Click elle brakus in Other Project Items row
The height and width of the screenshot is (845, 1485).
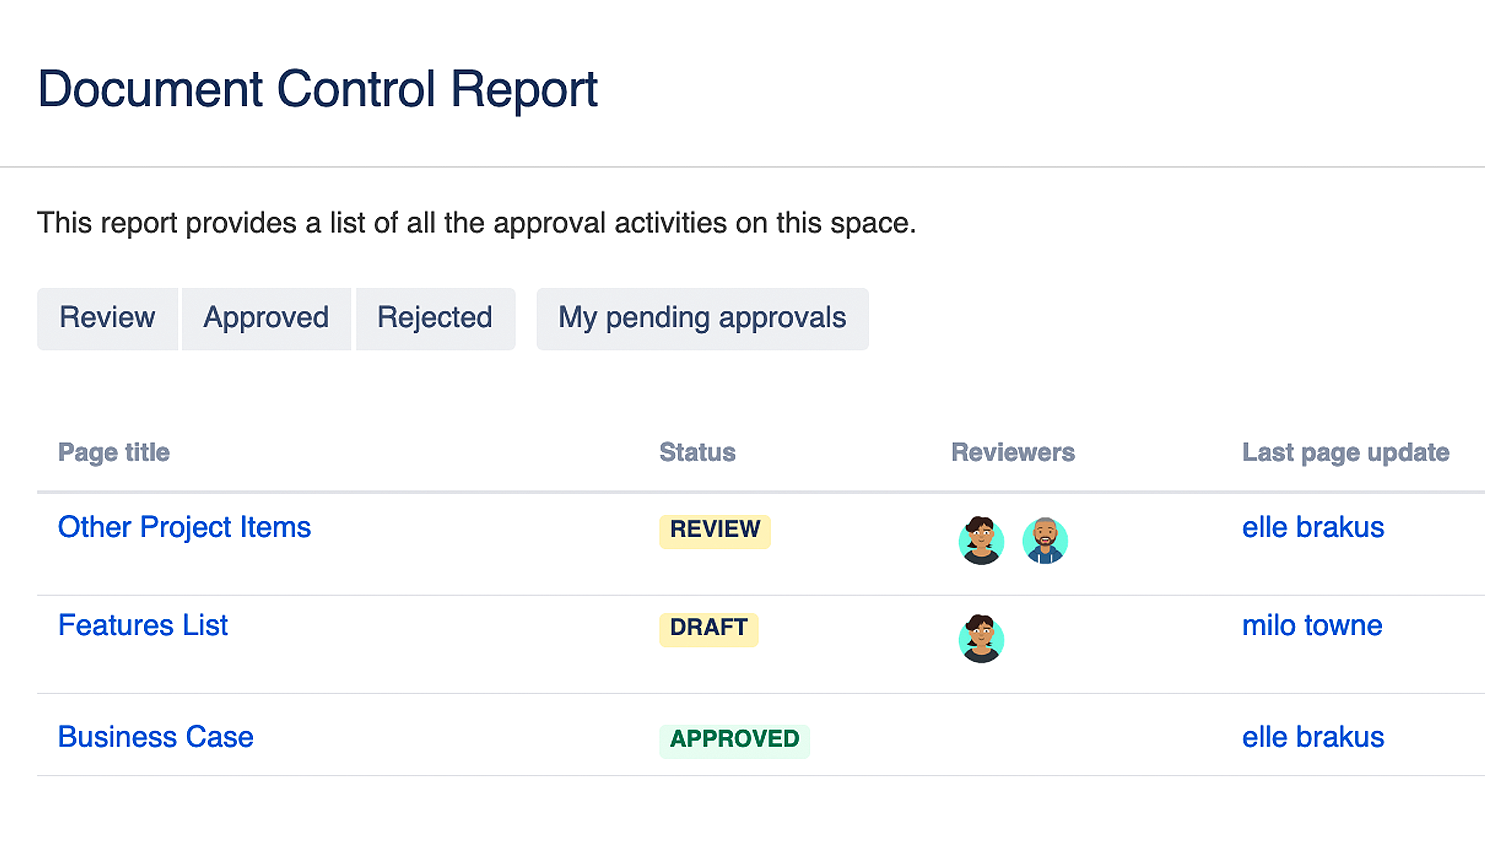click(1313, 527)
